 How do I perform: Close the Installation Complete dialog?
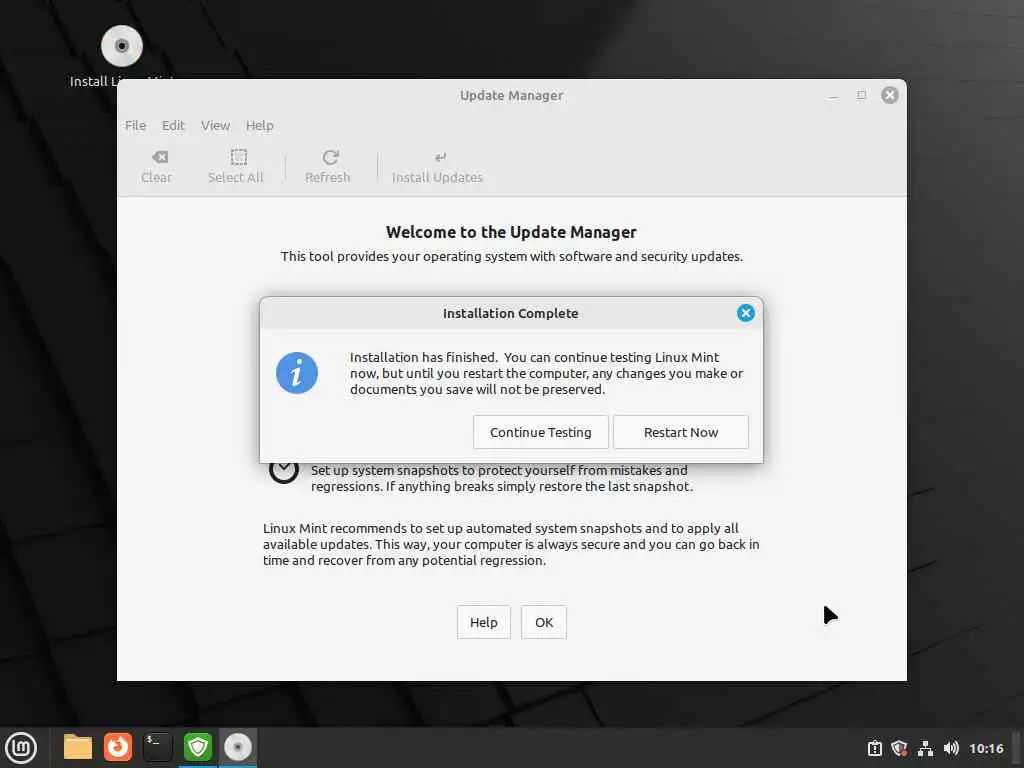(x=745, y=313)
